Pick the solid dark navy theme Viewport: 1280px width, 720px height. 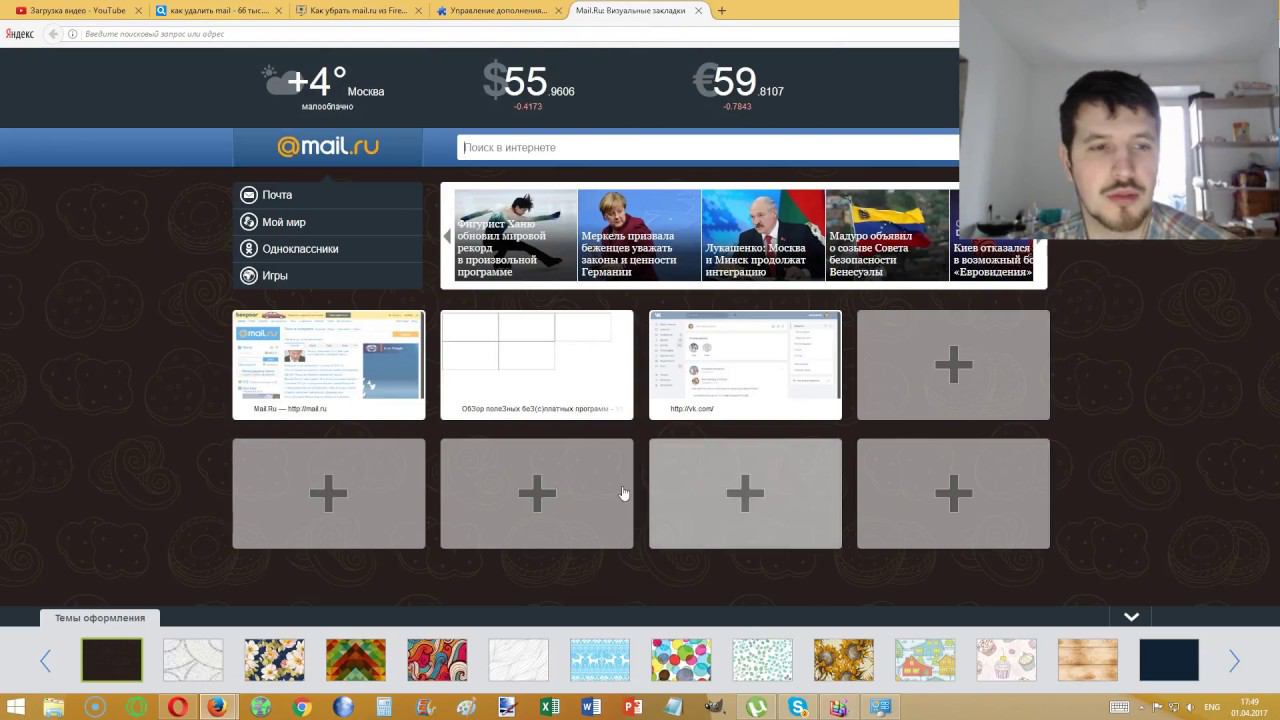(x=1169, y=660)
